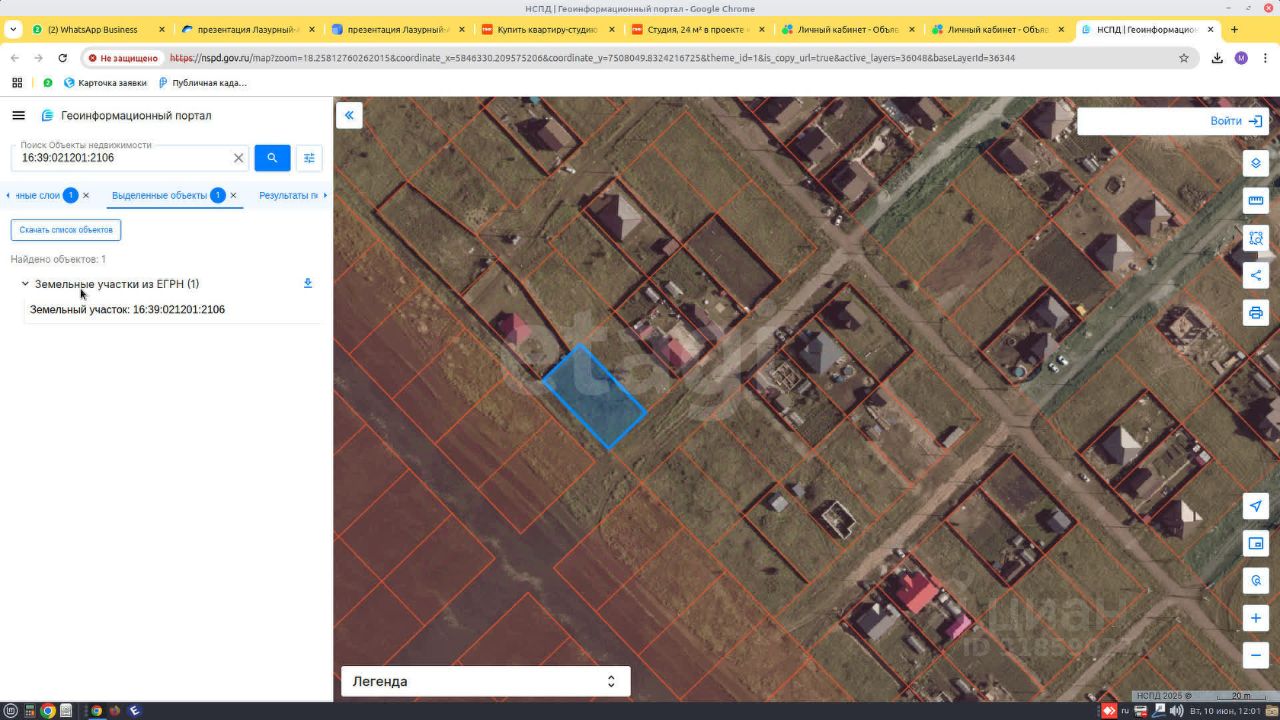Open the bookmarks apps grid
This screenshot has height=720, width=1280.
coord(17,83)
